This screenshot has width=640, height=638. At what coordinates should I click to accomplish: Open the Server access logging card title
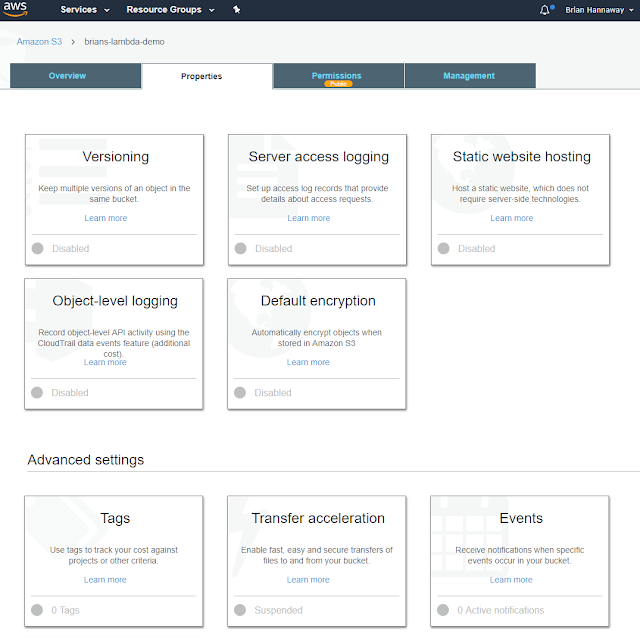click(x=318, y=157)
